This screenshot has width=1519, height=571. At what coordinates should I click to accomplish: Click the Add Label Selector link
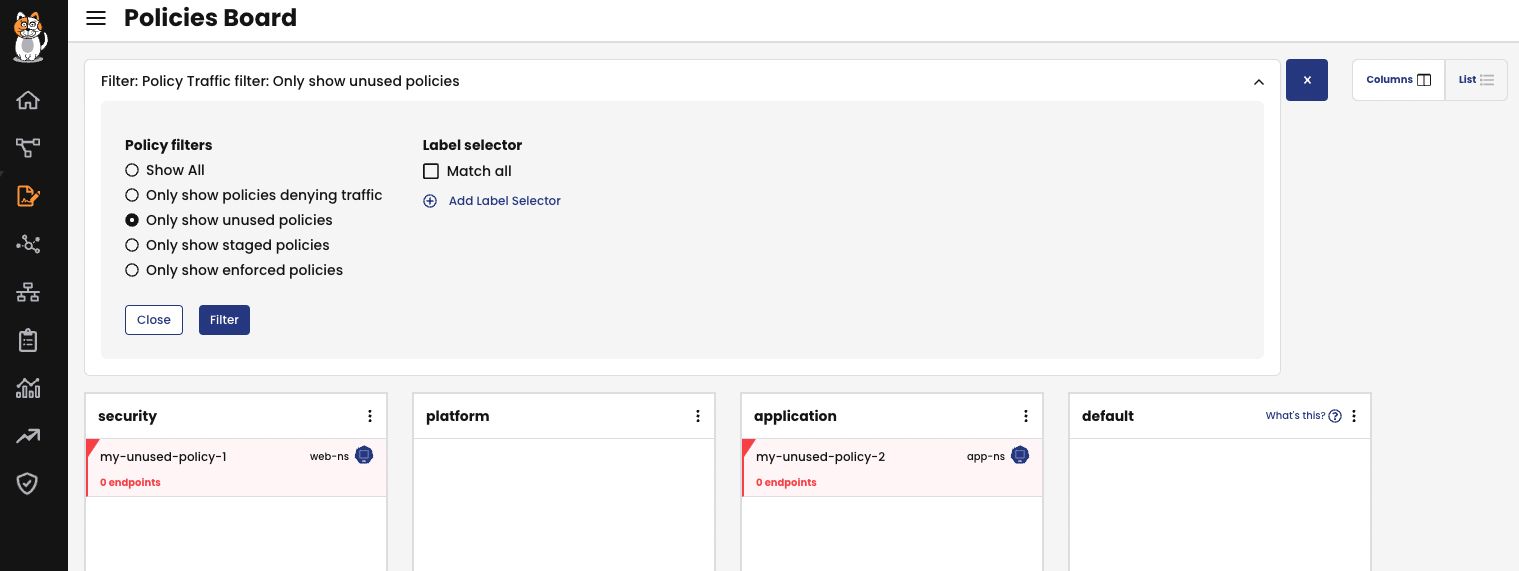point(504,201)
